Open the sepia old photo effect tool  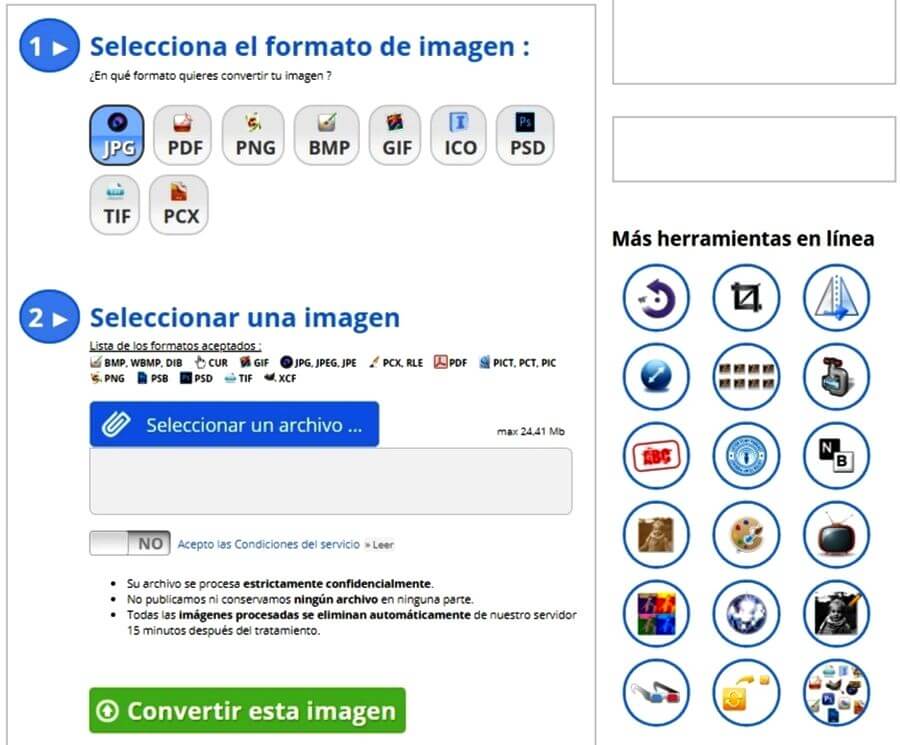656,534
